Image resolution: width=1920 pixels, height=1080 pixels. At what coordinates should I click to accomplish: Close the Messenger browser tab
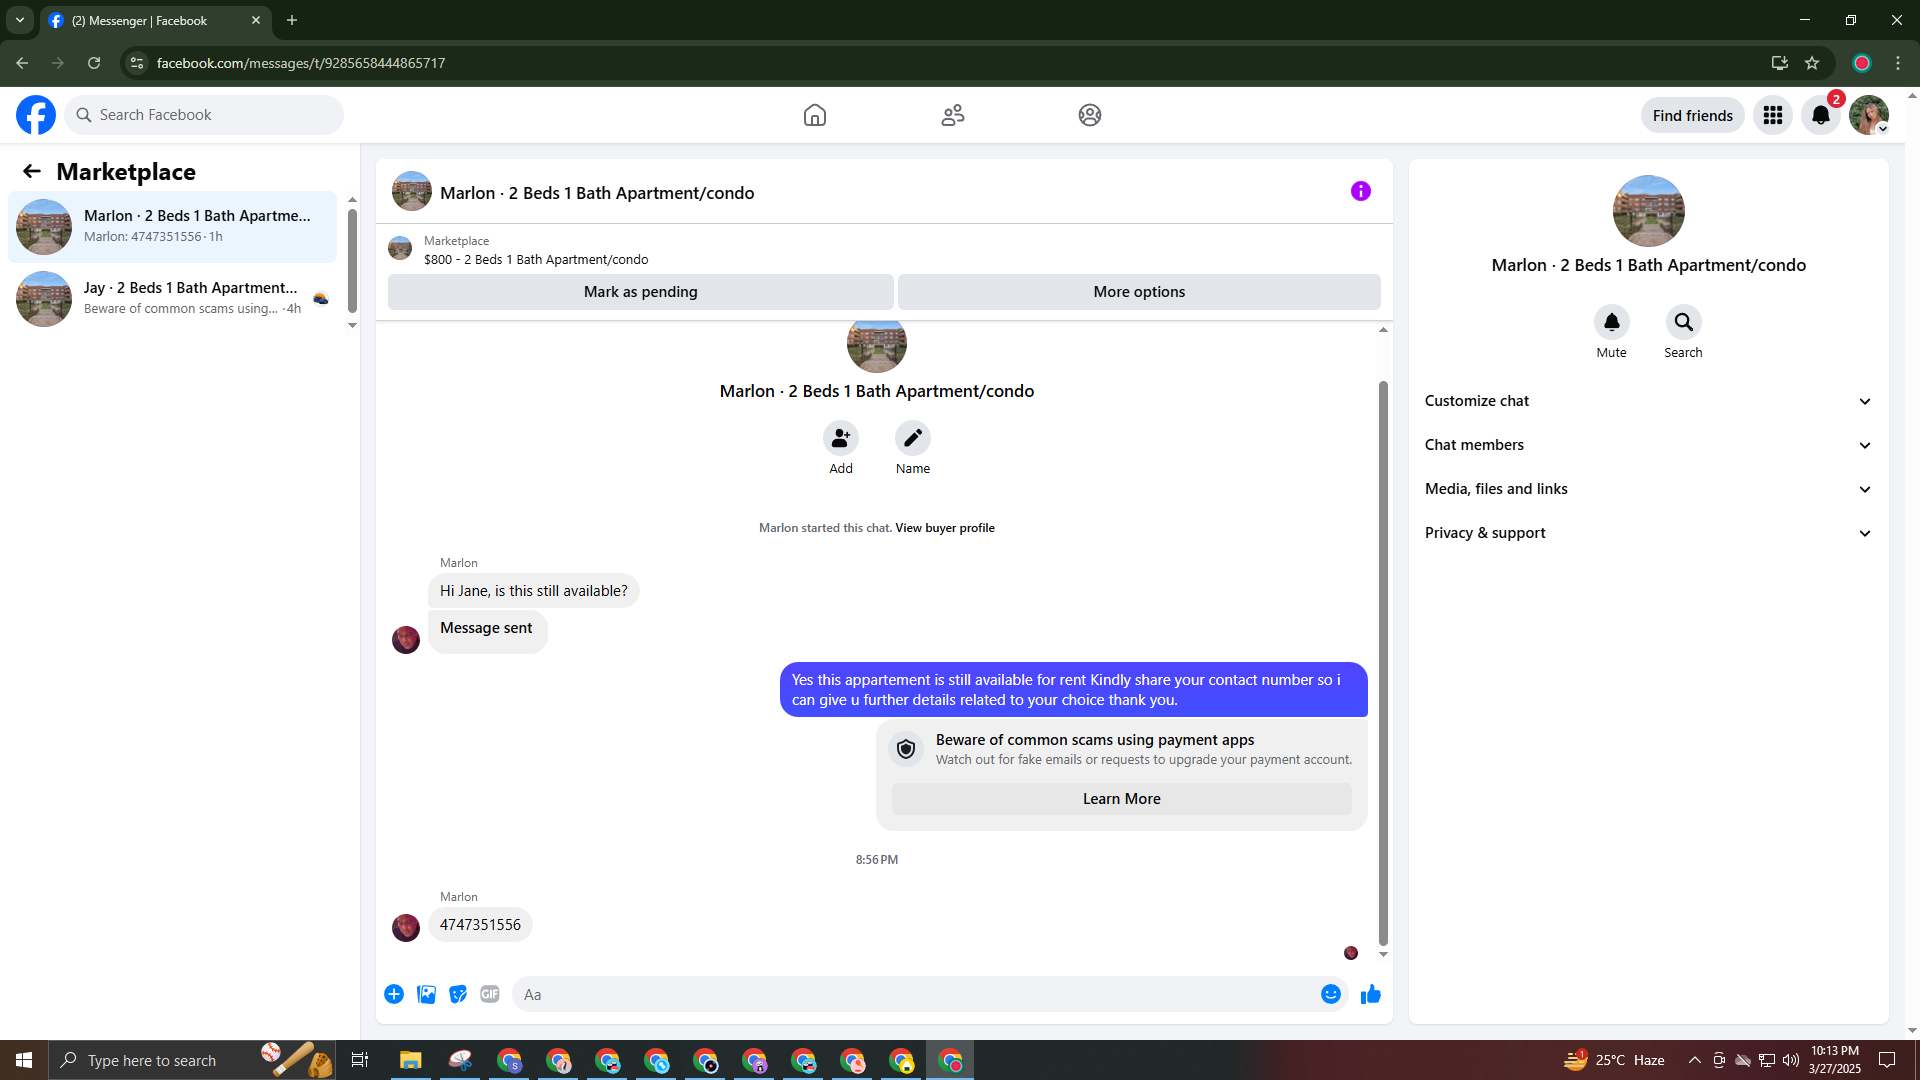256,20
